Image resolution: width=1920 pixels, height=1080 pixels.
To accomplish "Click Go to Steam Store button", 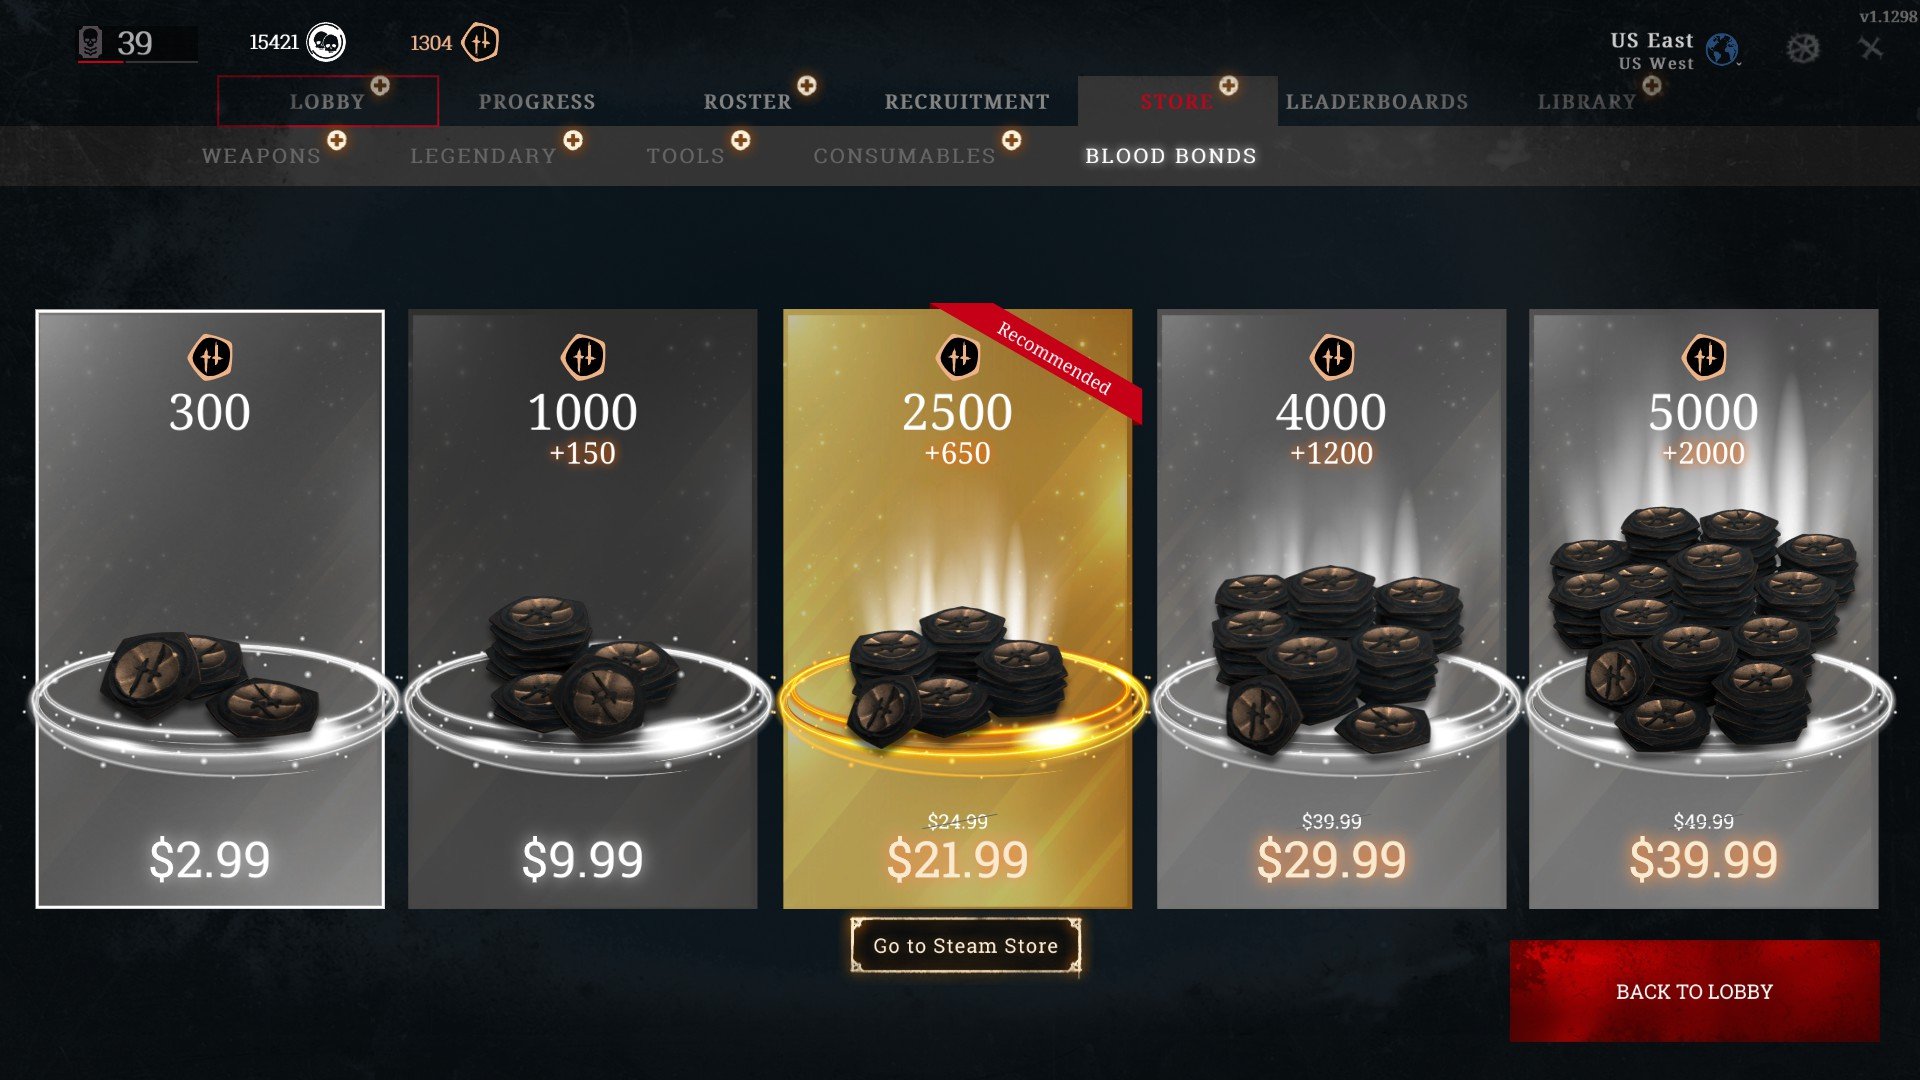I will (x=966, y=946).
